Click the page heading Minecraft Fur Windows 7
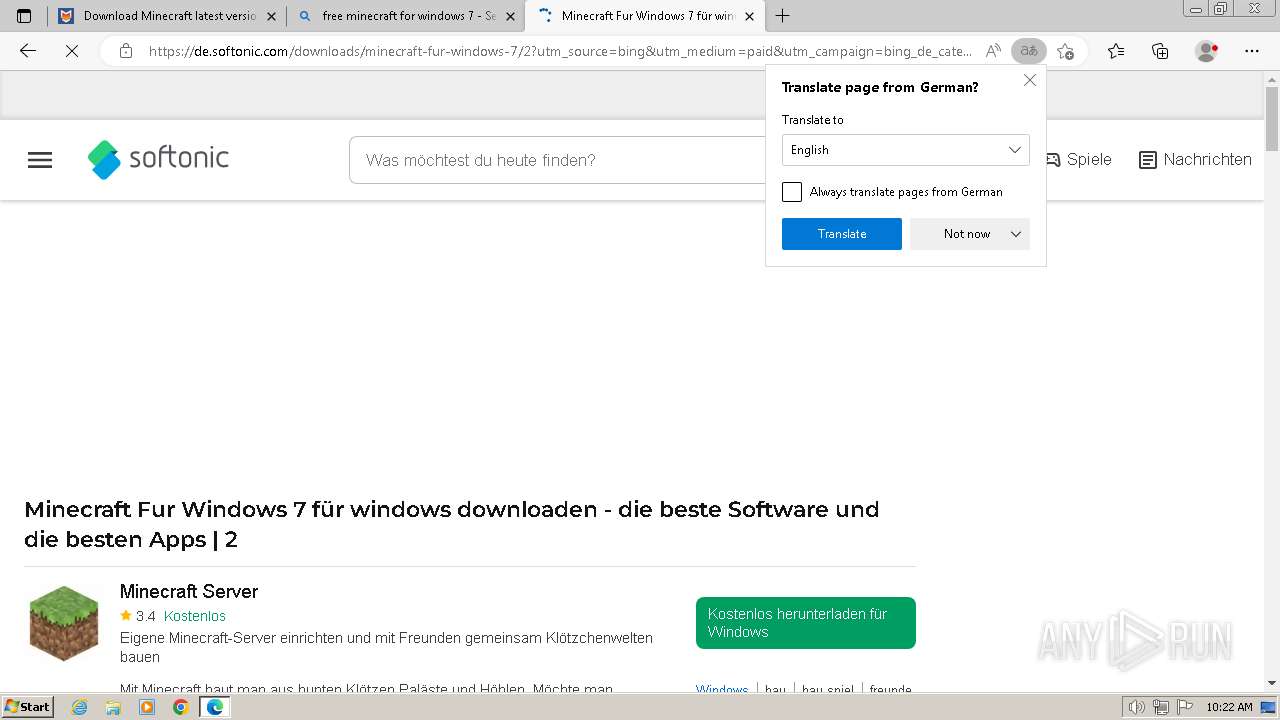The height and width of the screenshot is (720, 1280). [x=451, y=524]
